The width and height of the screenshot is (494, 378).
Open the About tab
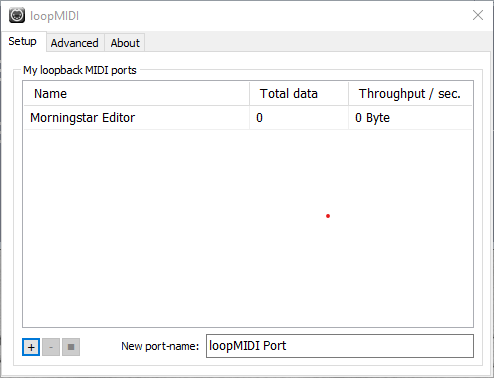point(125,43)
